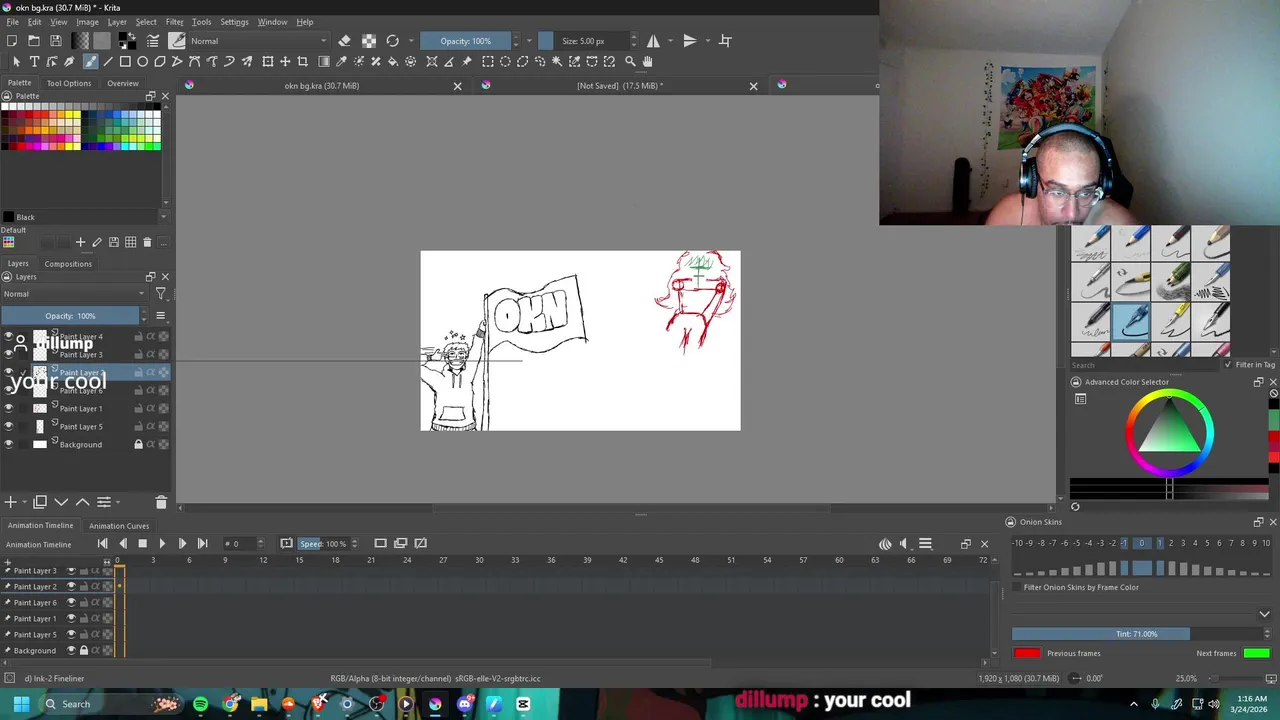Click the Next frames green color button
The width and height of the screenshot is (1280, 720).
coord(1256,653)
